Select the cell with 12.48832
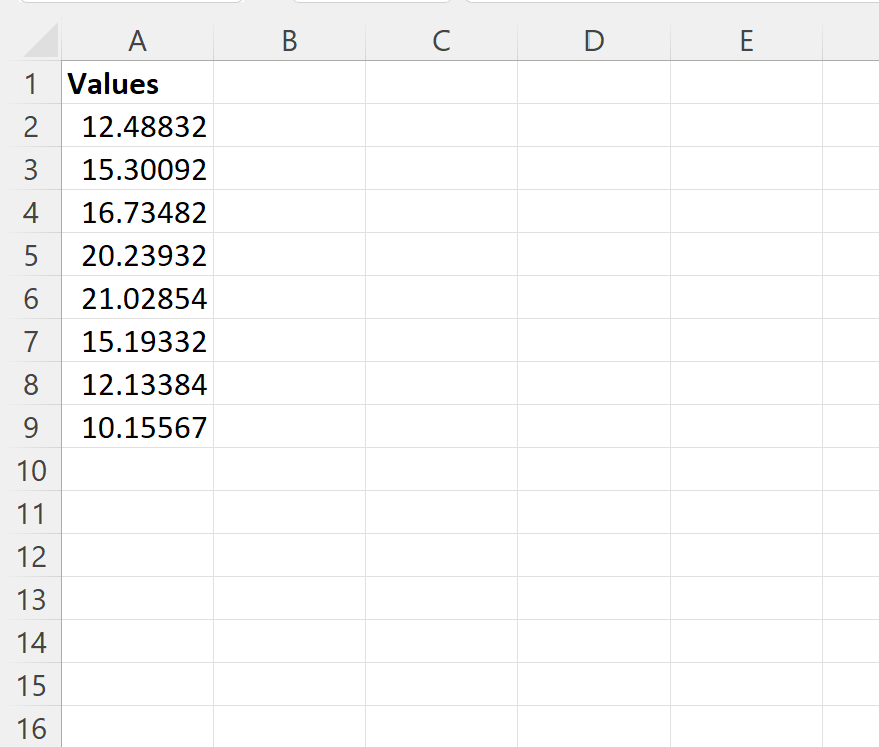Image resolution: width=879 pixels, height=747 pixels. click(137, 127)
